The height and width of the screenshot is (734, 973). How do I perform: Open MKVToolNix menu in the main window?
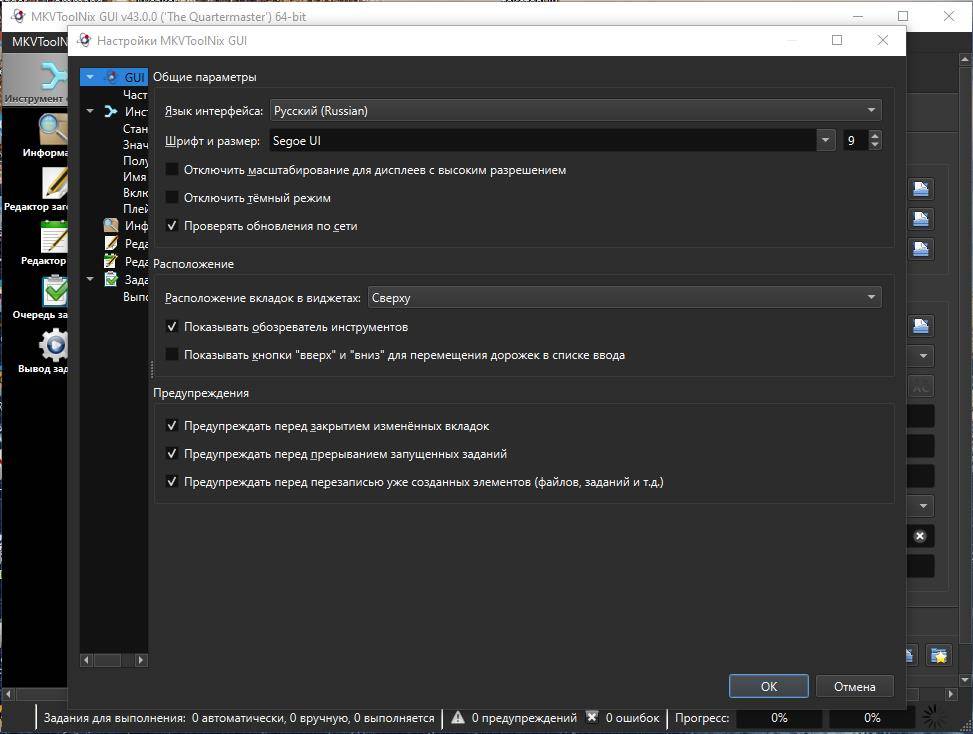click(x=38, y=42)
